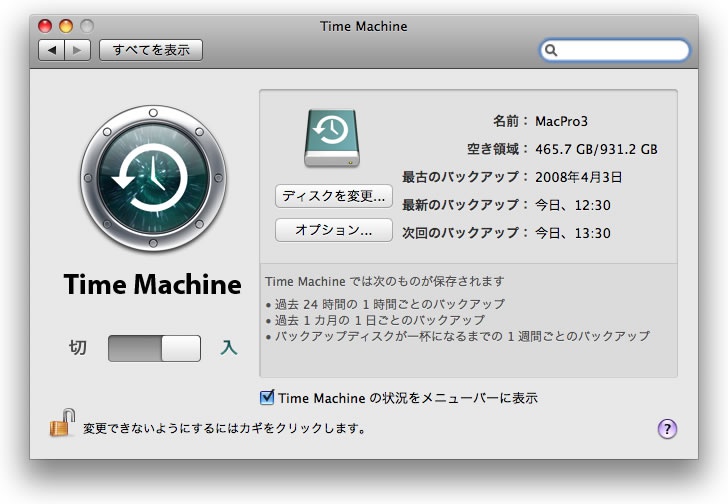This screenshot has height=504, width=728.
Task: Go back with the left arrow button
Action: pyautogui.click(x=52, y=50)
